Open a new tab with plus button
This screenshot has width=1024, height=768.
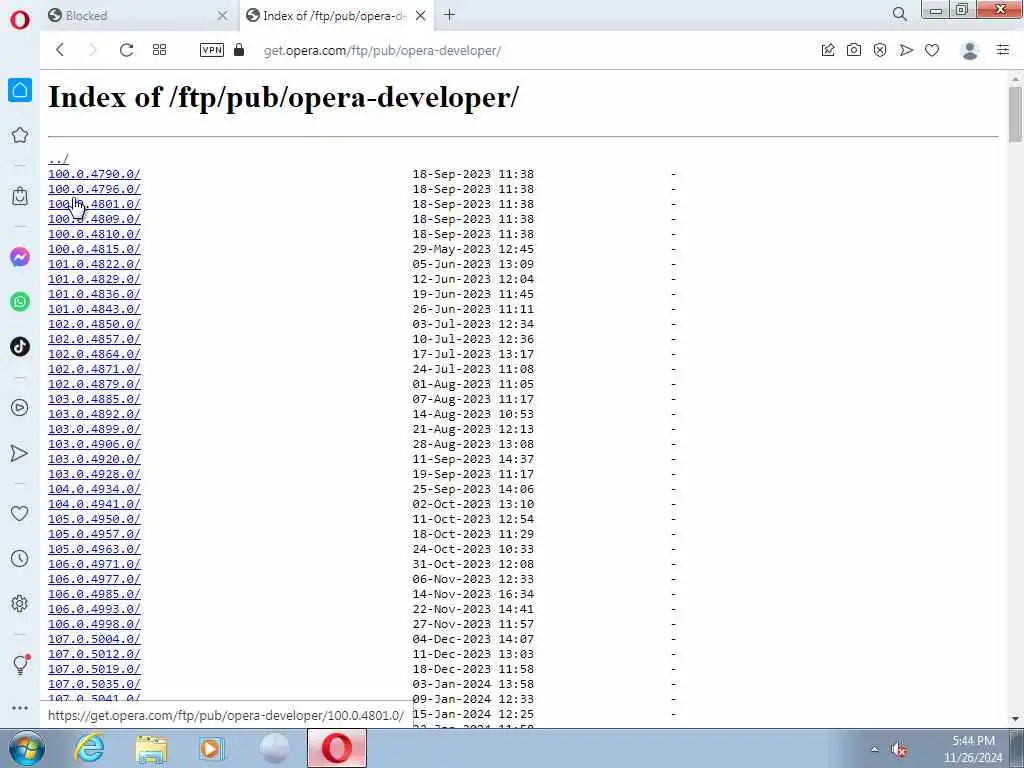tap(449, 15)
